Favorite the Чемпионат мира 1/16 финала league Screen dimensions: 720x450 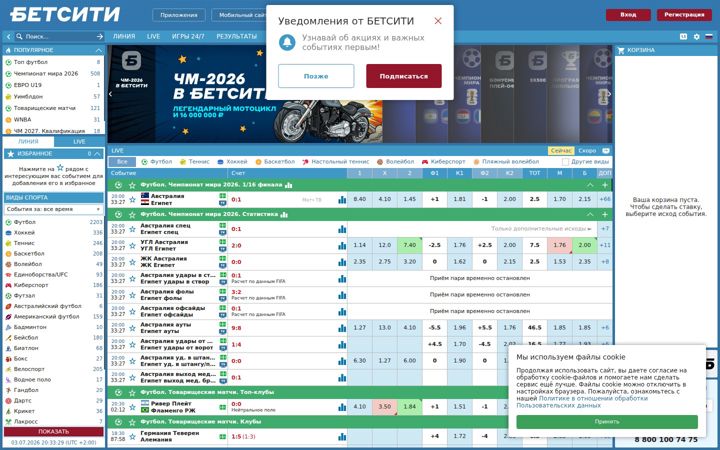(x=132, y=185)
